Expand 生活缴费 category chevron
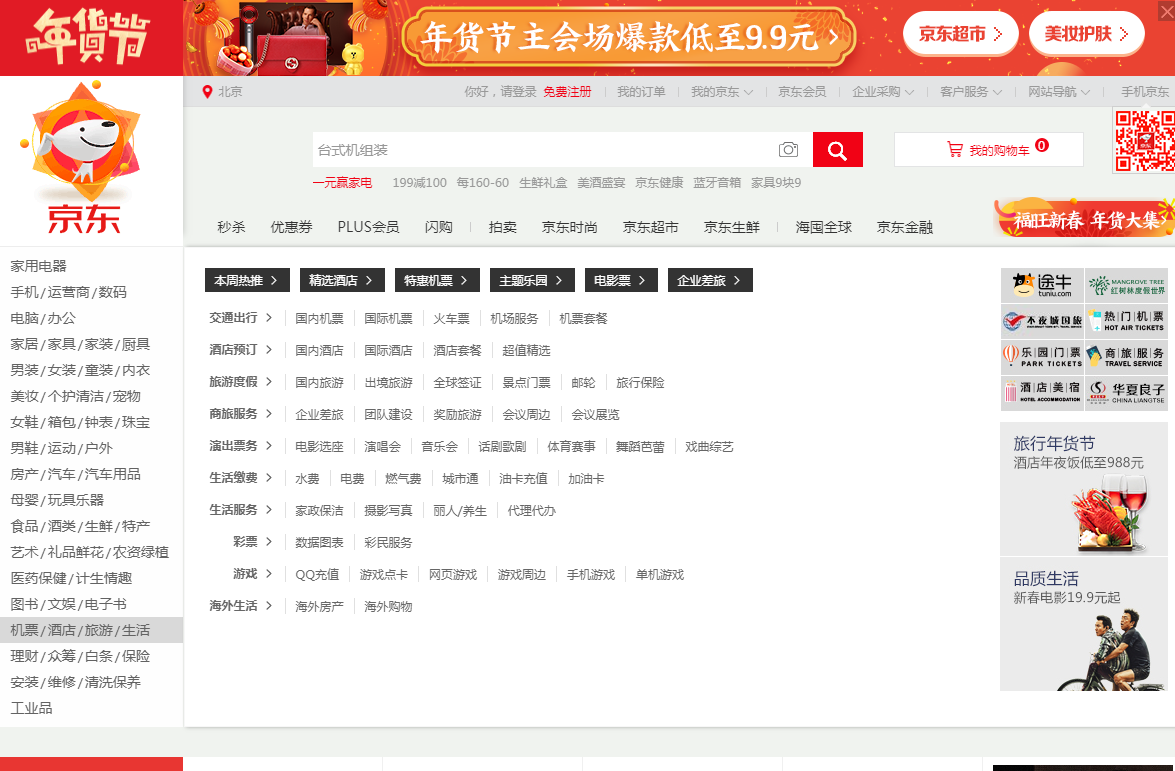This screenshot has height=771, width=1175. click(269, 478)
